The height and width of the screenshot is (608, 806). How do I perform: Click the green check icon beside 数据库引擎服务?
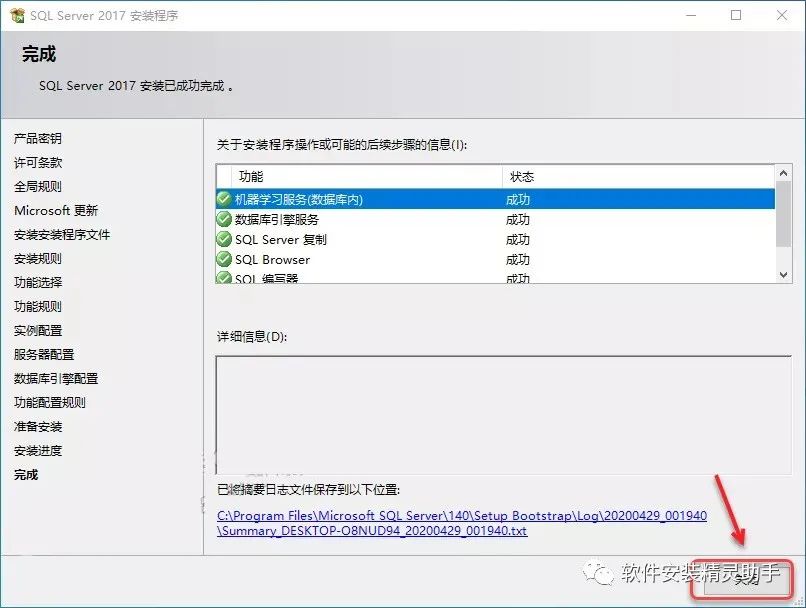tap(224, 219)
